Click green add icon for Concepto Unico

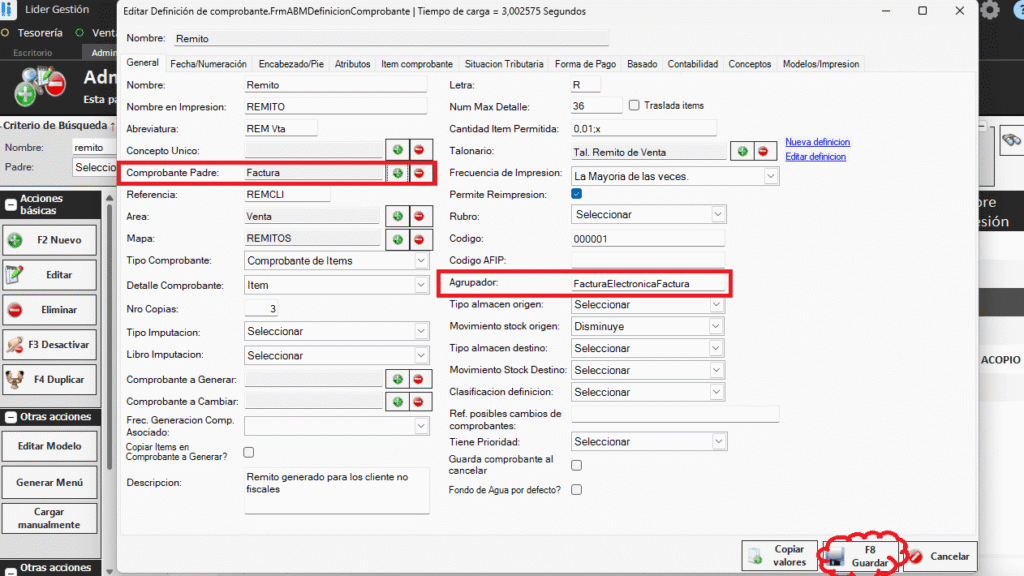coord(397,150)
